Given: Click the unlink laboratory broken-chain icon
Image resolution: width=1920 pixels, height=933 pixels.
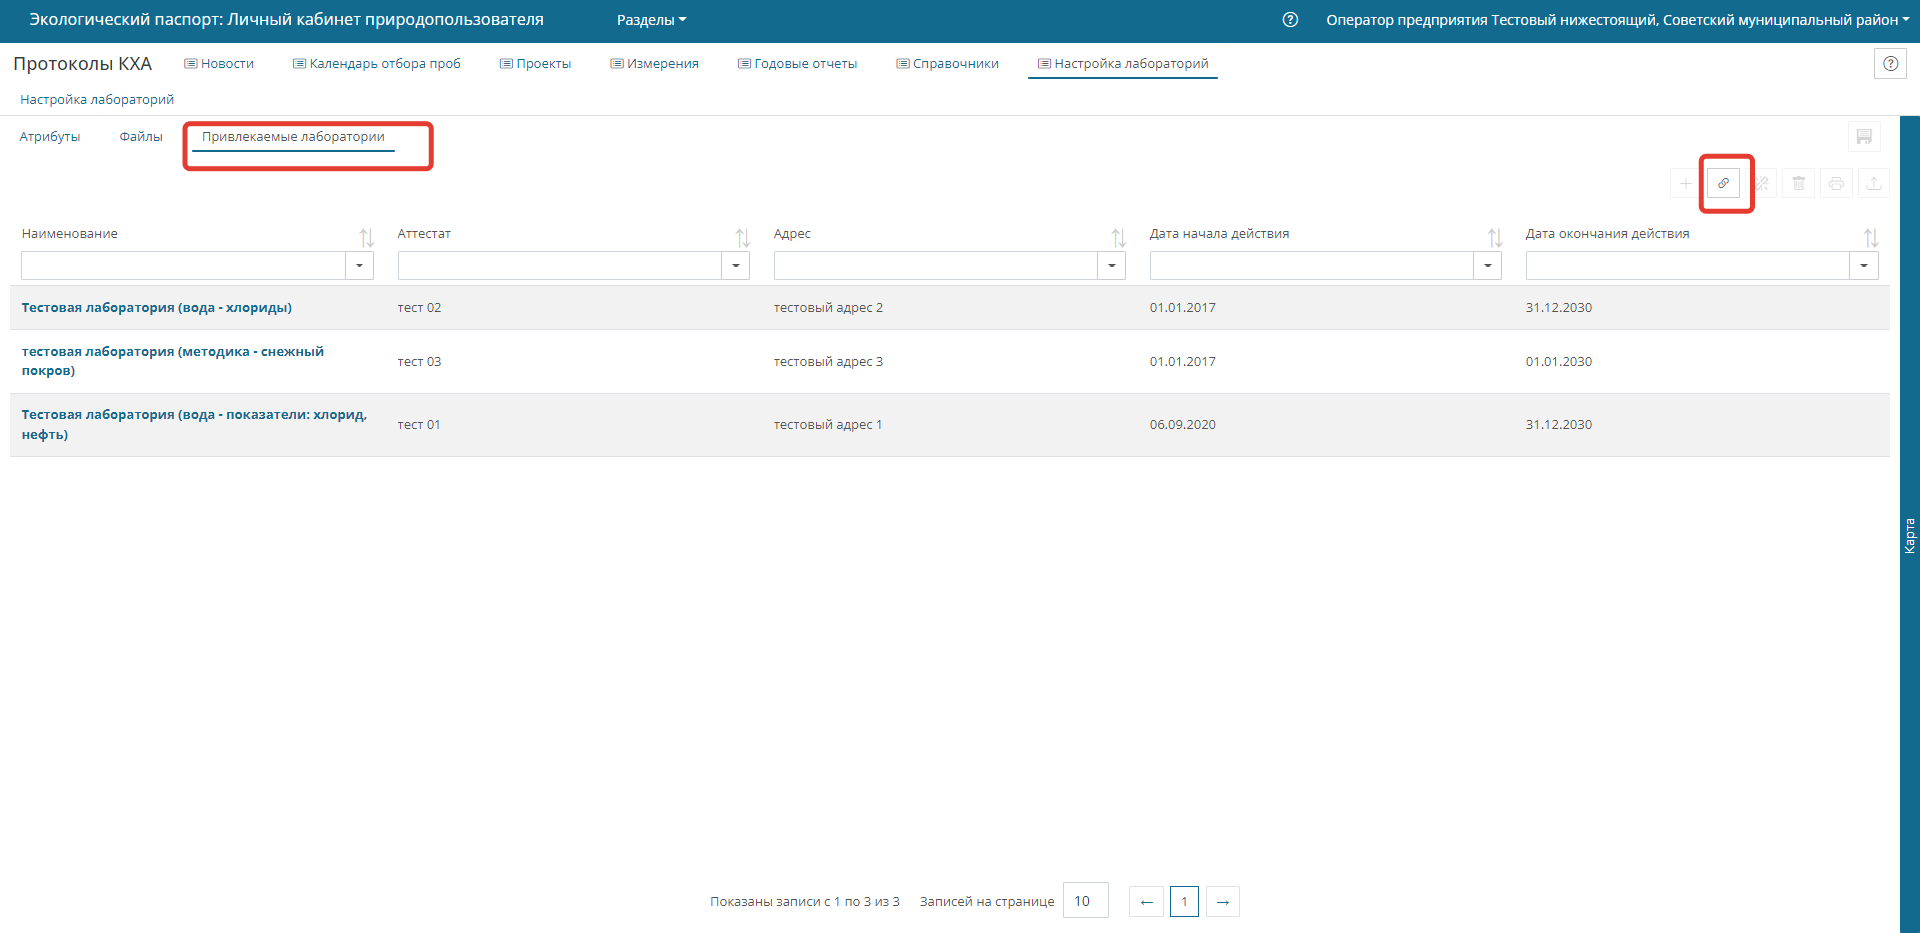Looking at the screenshot, I should point(1761,183).
